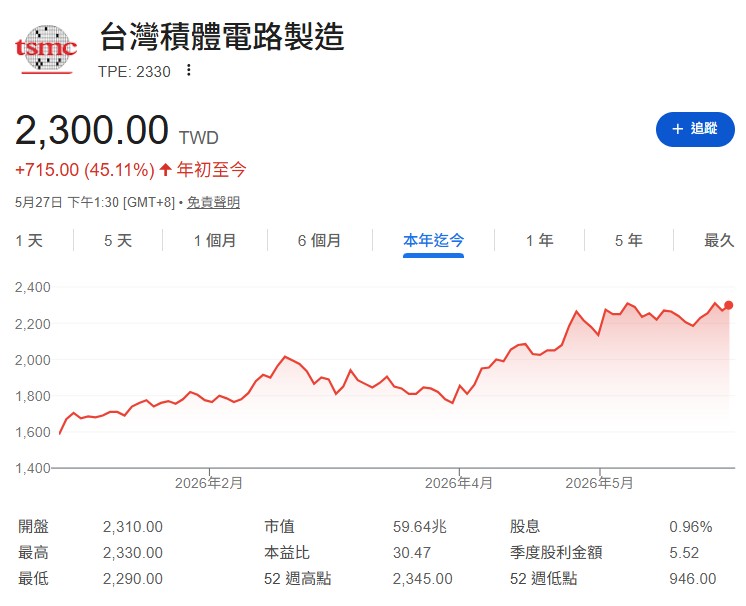This screenshot has height=606, width=746.
Task: Switch to the 1 個月 tab
Action: click(215, 241)
